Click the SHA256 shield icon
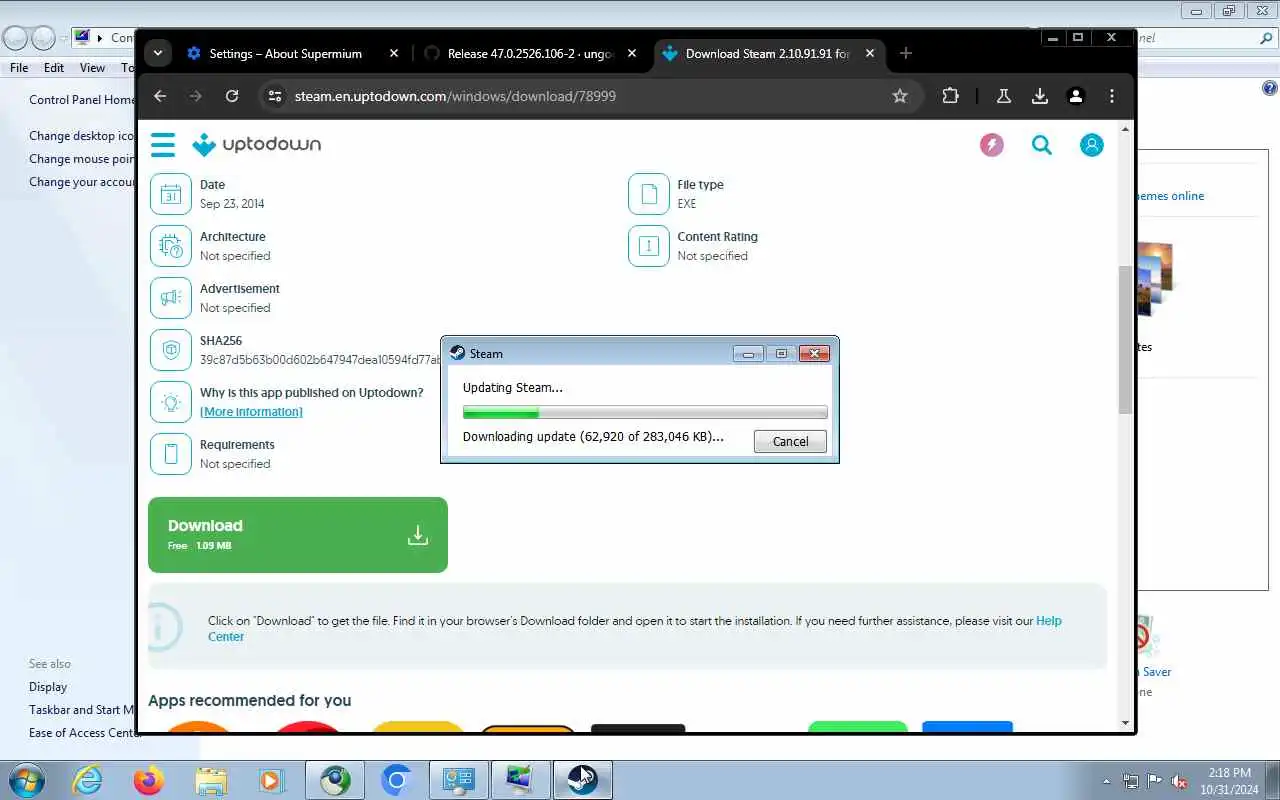Image resolution: width=1280 pixels, height=800 pixels. 171,350
